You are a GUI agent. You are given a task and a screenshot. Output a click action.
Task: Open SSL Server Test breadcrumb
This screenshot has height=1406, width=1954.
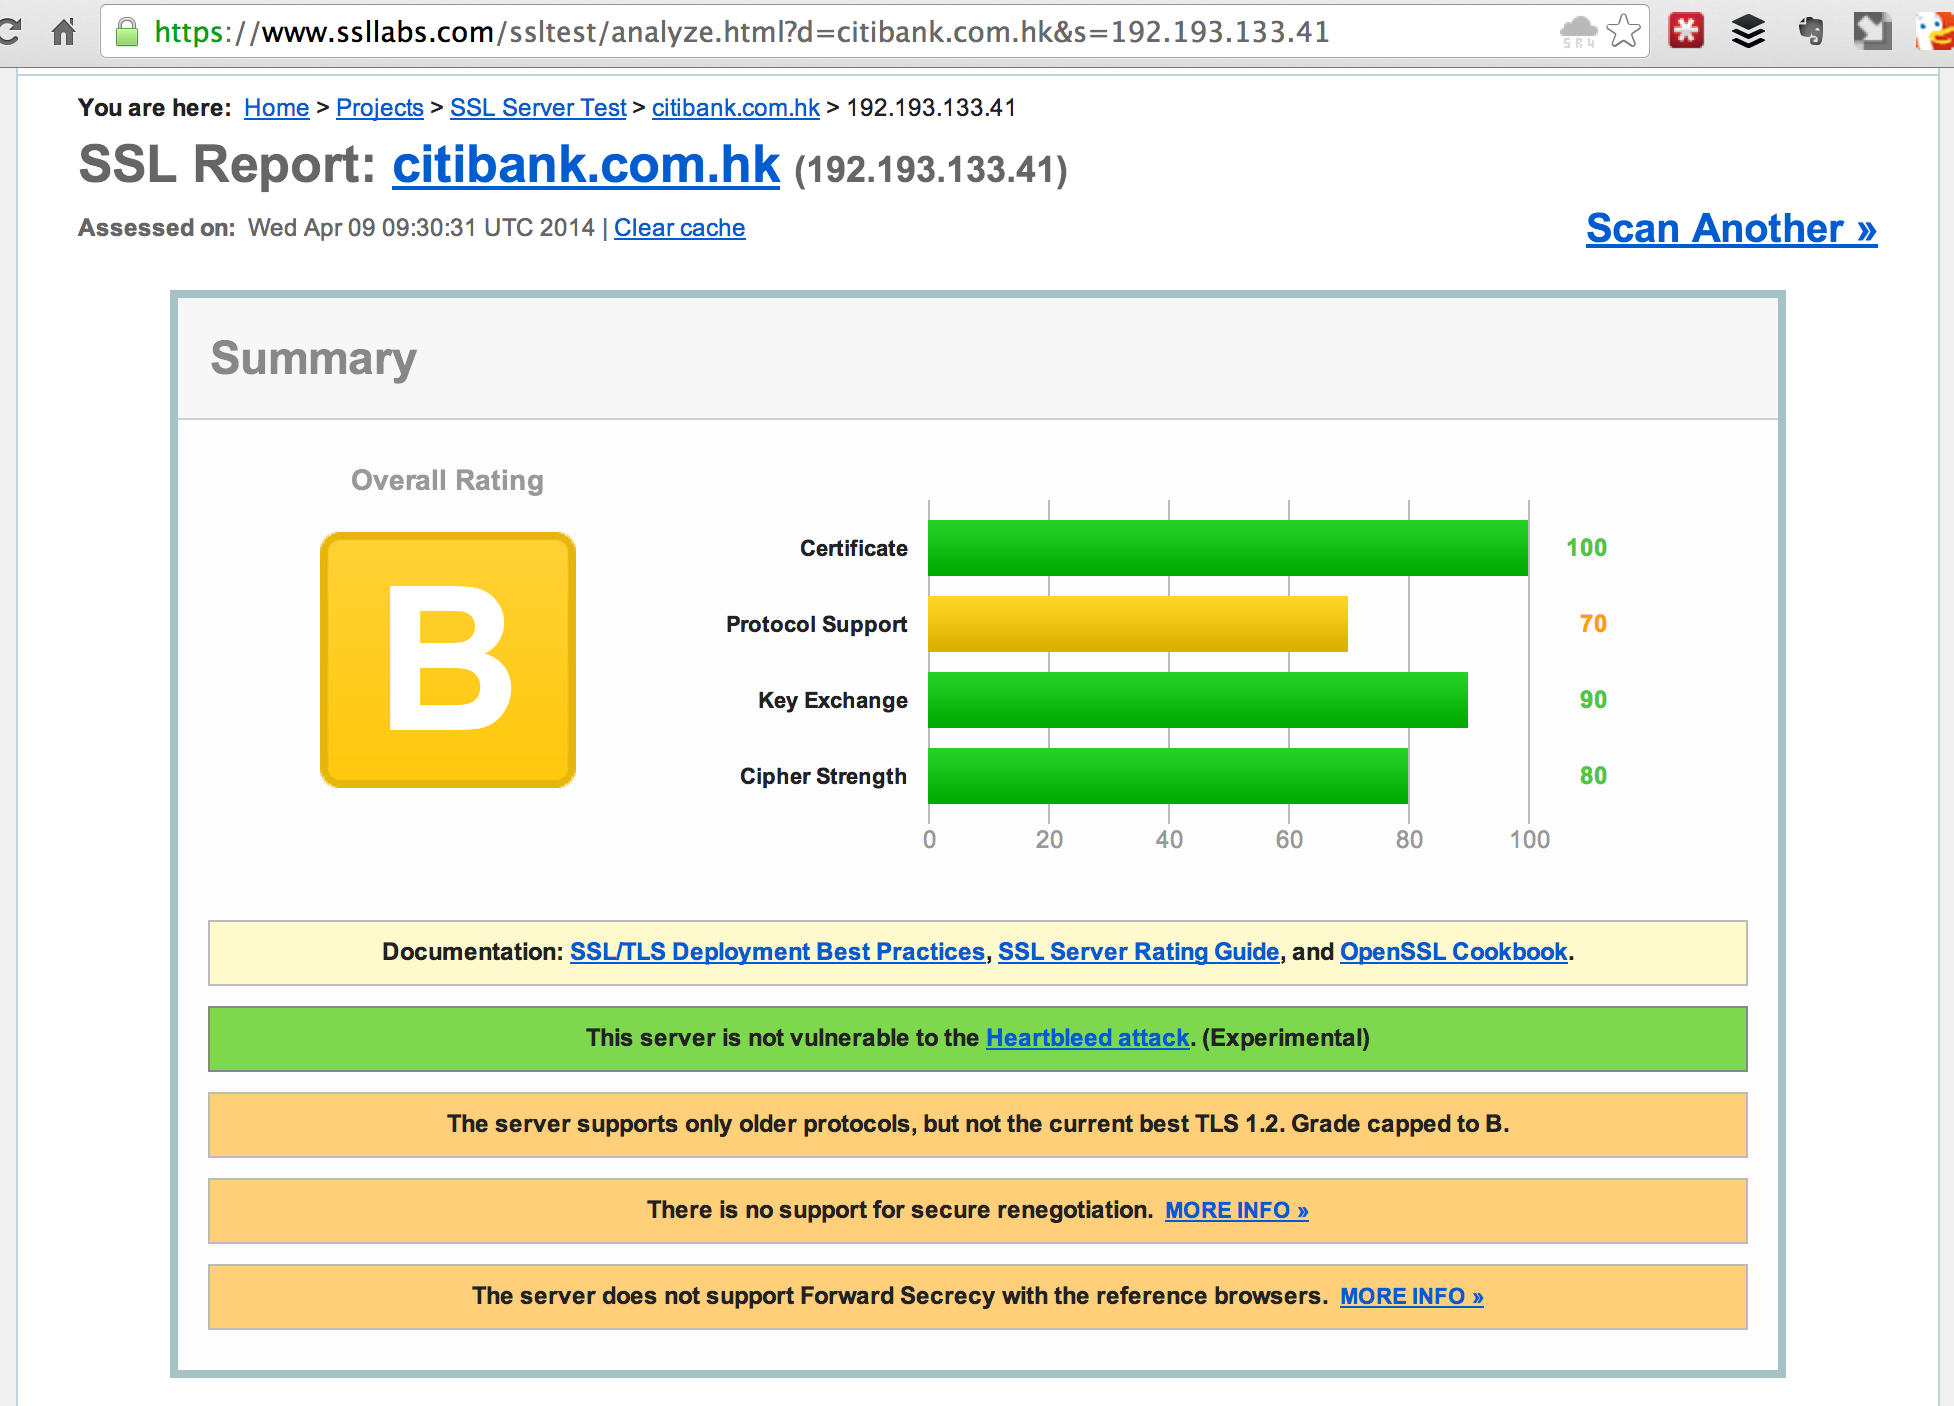(x=537, y=108)
